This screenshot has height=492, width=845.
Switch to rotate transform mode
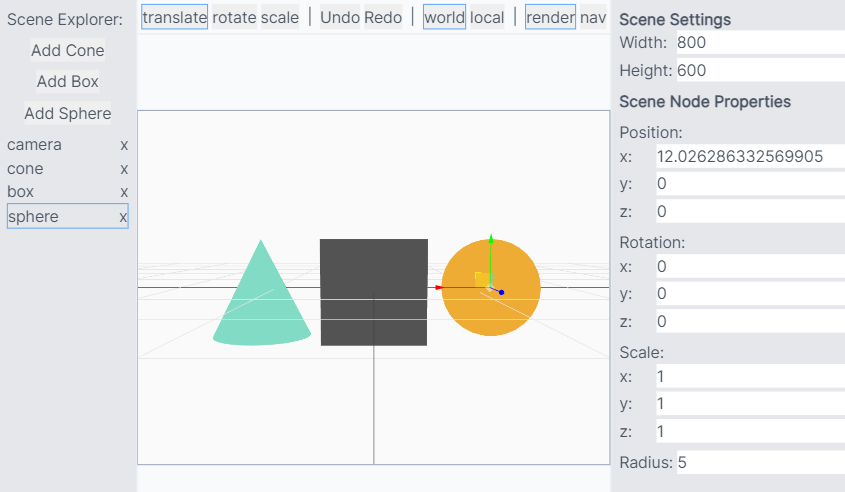click(x=234, y=17)
